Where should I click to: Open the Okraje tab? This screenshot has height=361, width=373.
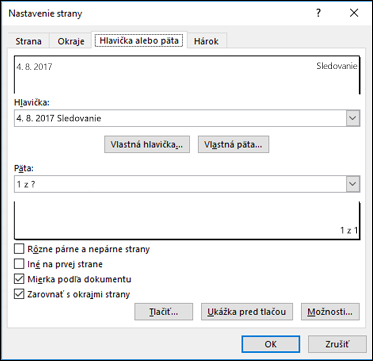(71, 41)
